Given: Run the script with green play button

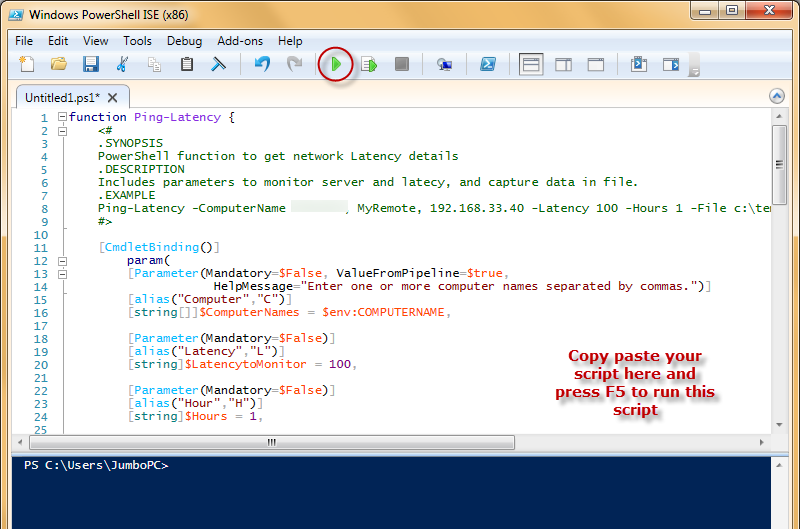Looking at the screenshot, I should [x=336, y=64].
